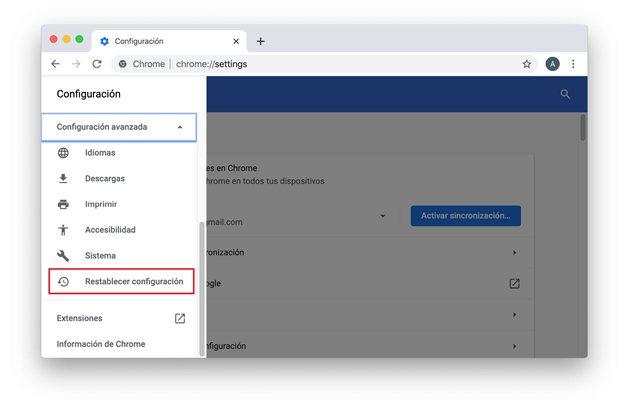Viewport: 643px width, 405px height.
Task: Close the Configuración tab
Action: coord(236,41)
